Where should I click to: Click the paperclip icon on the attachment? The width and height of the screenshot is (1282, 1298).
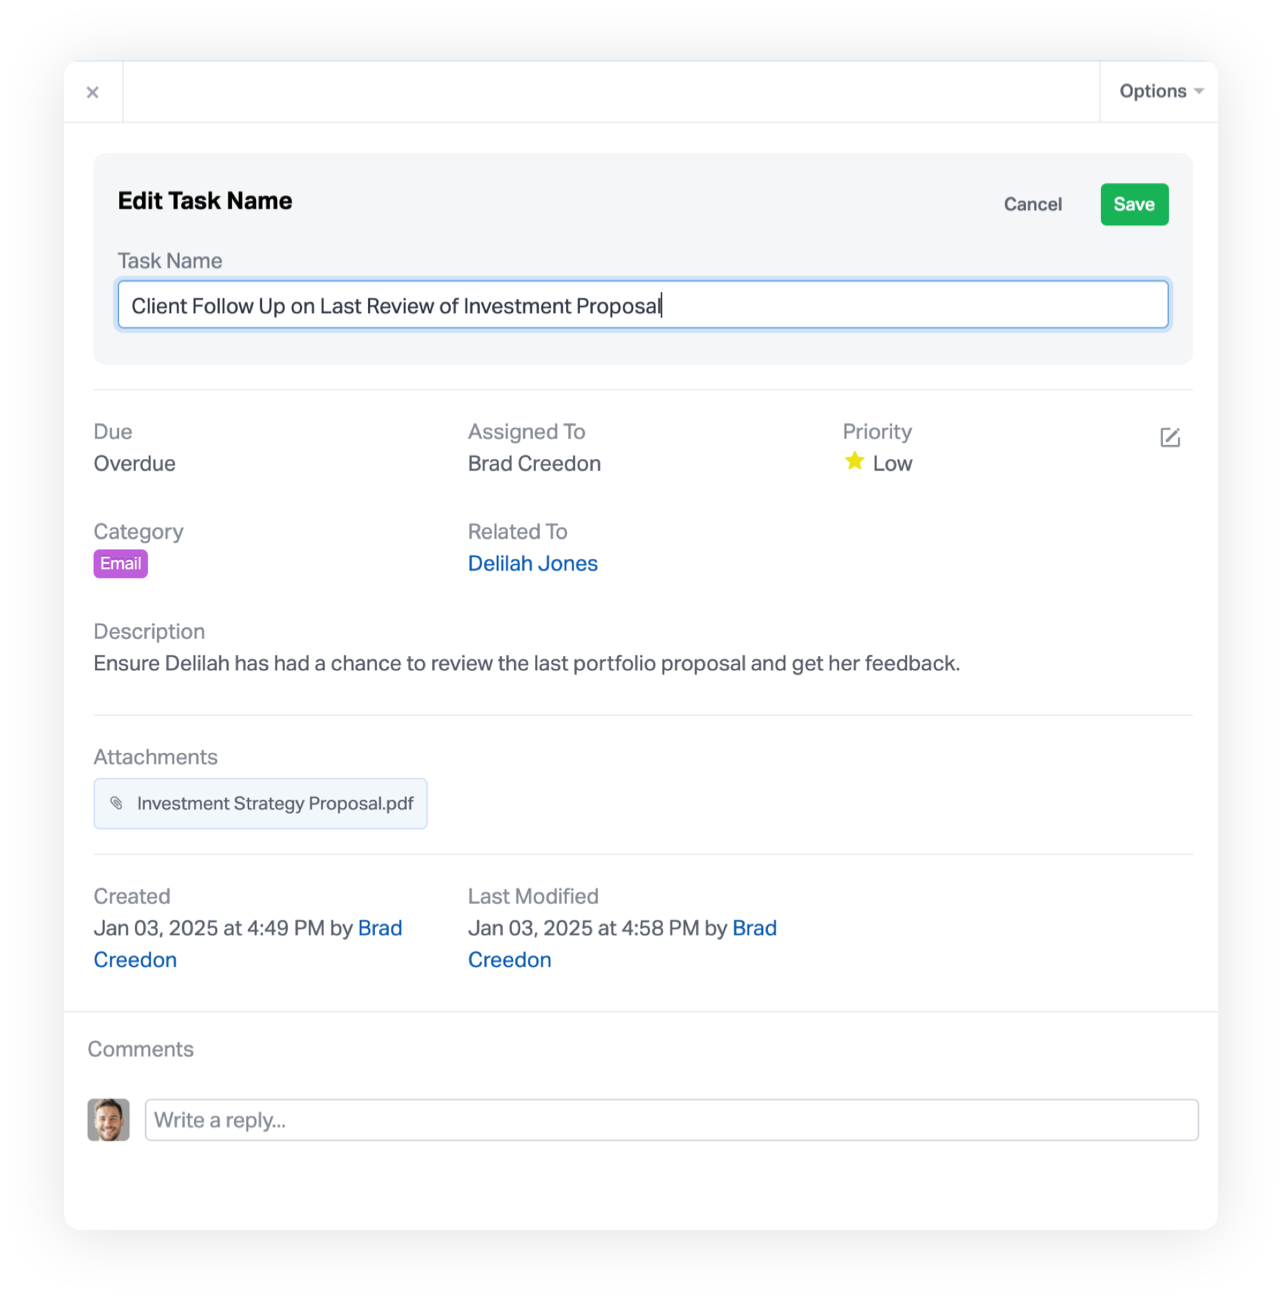click(x=117, y=803)
